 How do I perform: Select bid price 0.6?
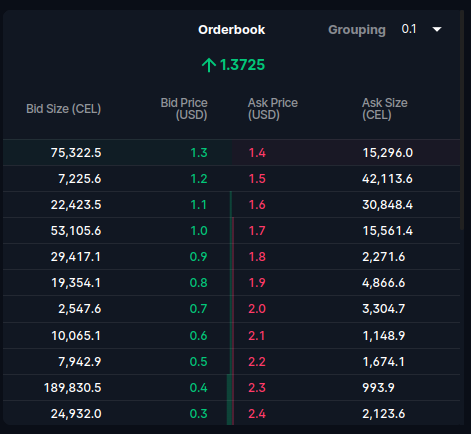[198, 335]
